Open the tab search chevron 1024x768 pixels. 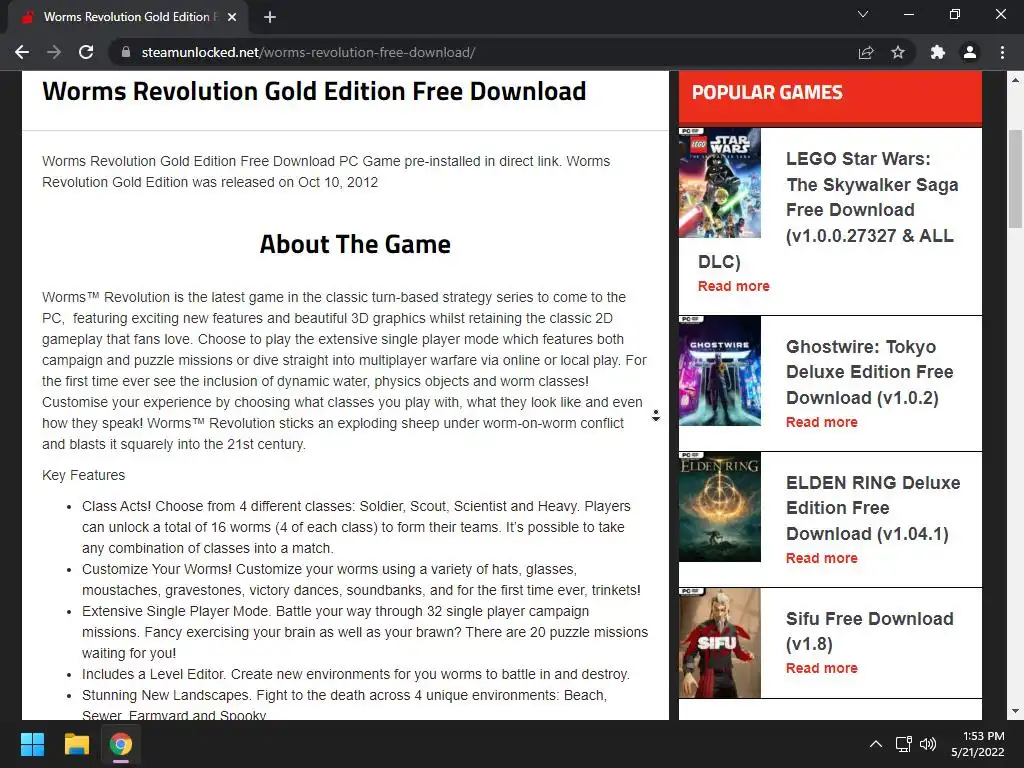click(863, 14)
